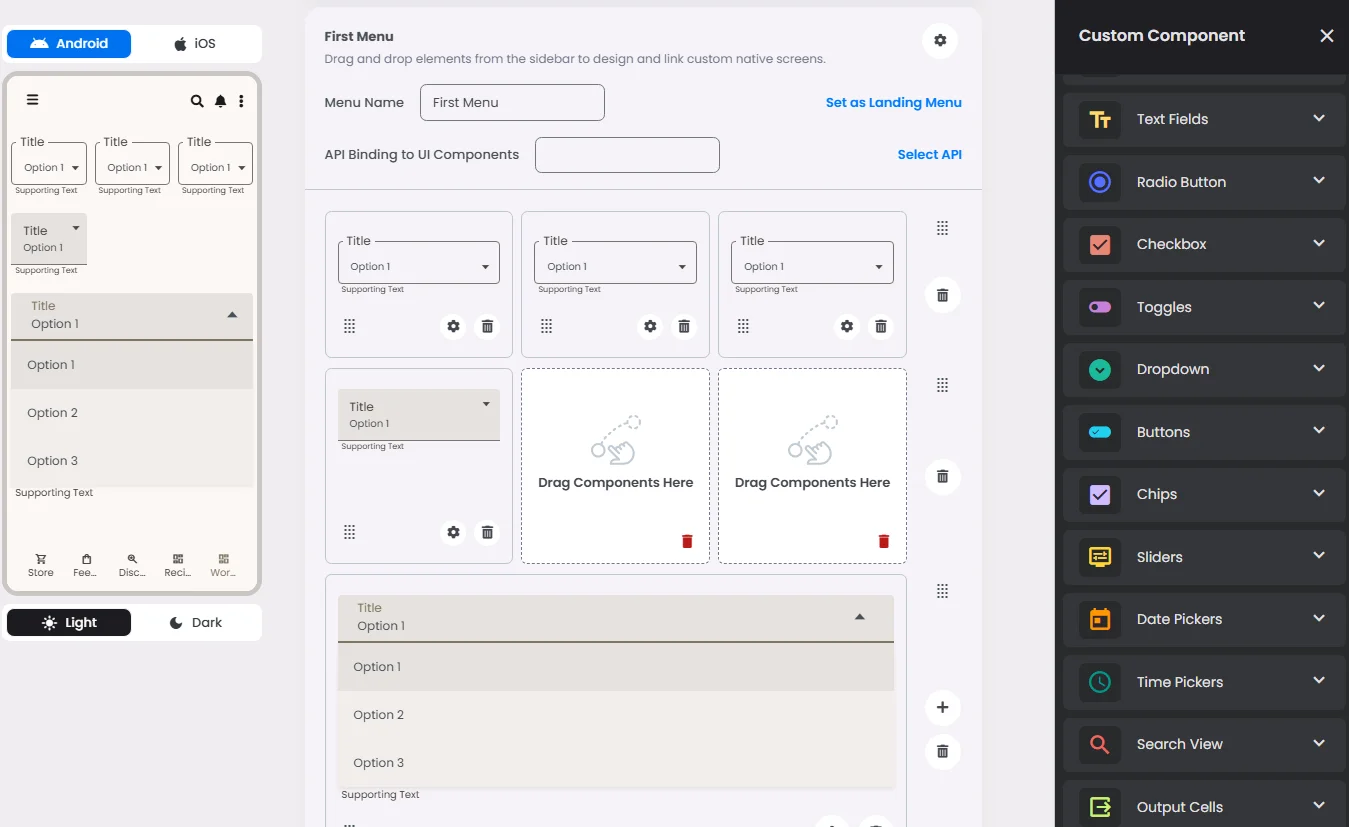Click the notification bell in phone preview

(x=220, y=101)
